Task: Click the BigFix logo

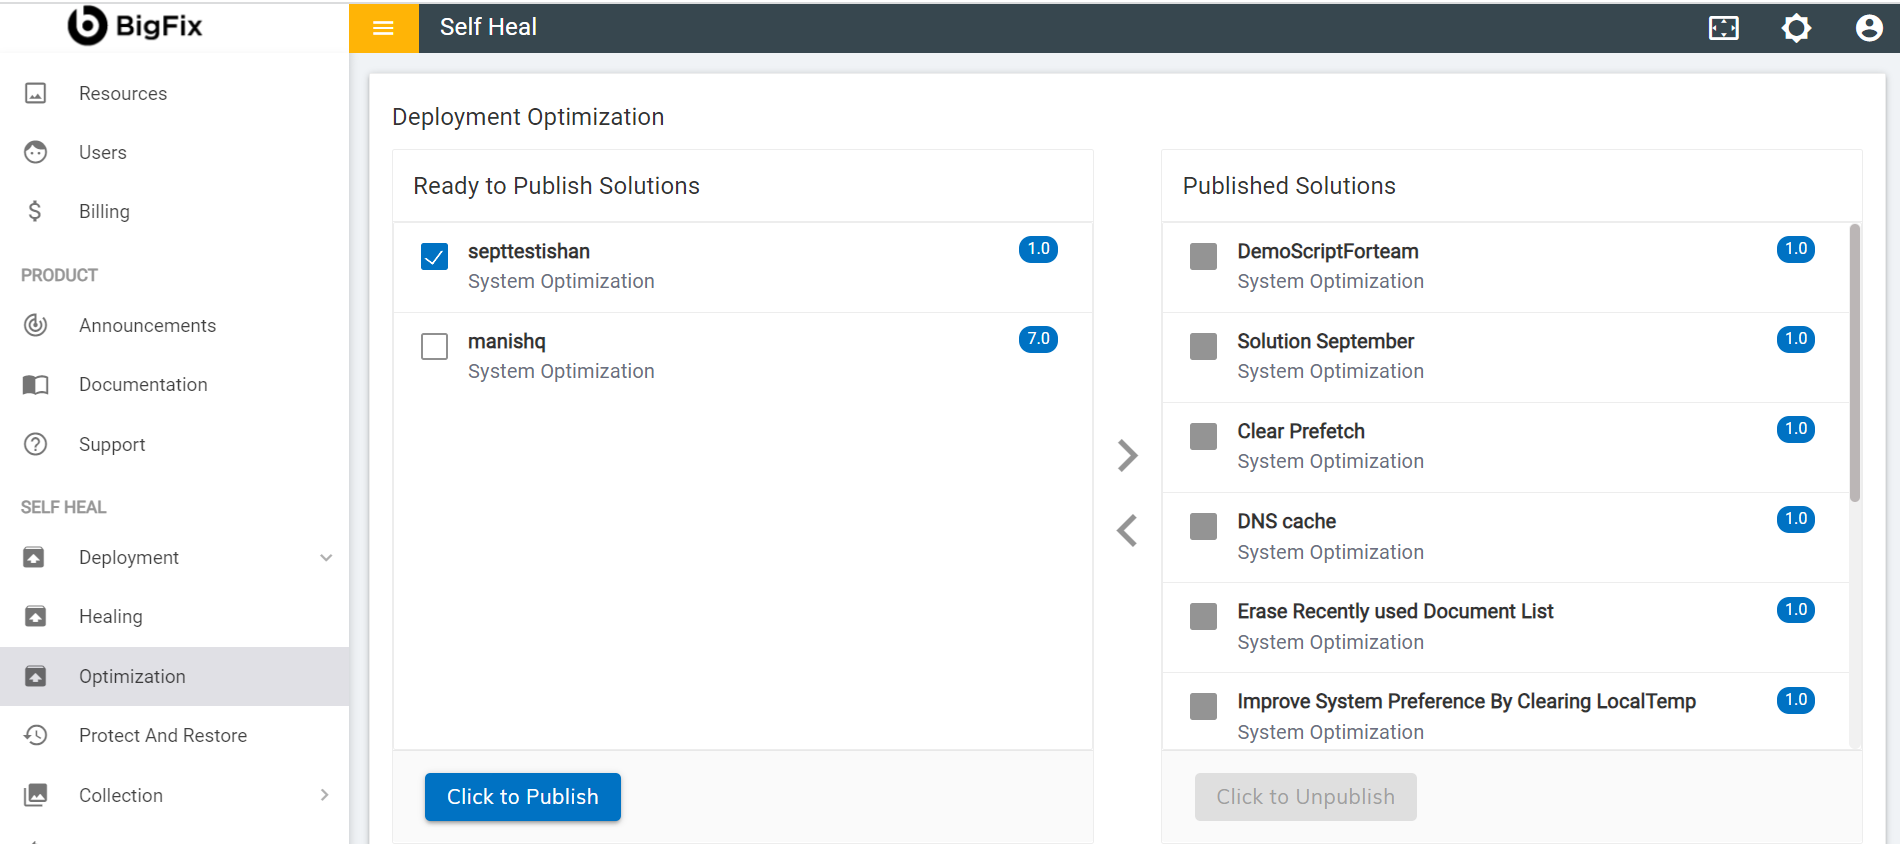Action: pos(135,26)
